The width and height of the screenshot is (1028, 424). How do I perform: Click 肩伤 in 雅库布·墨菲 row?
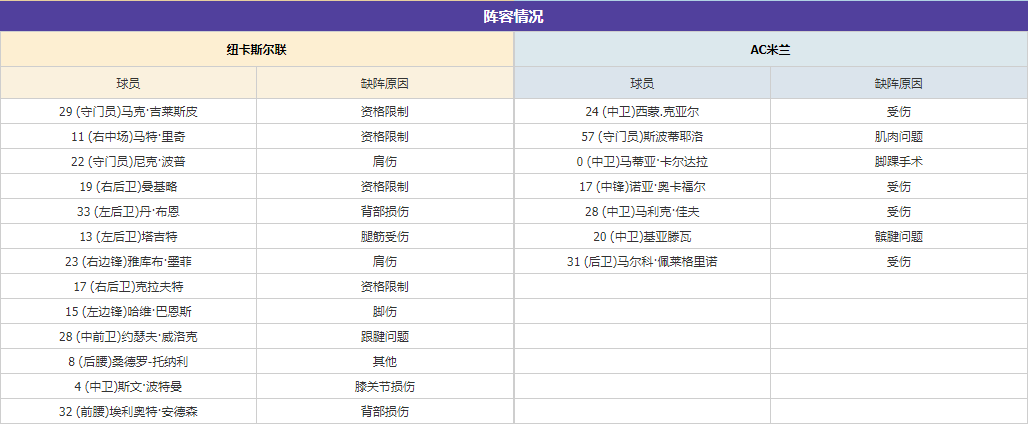coord(385,261)
